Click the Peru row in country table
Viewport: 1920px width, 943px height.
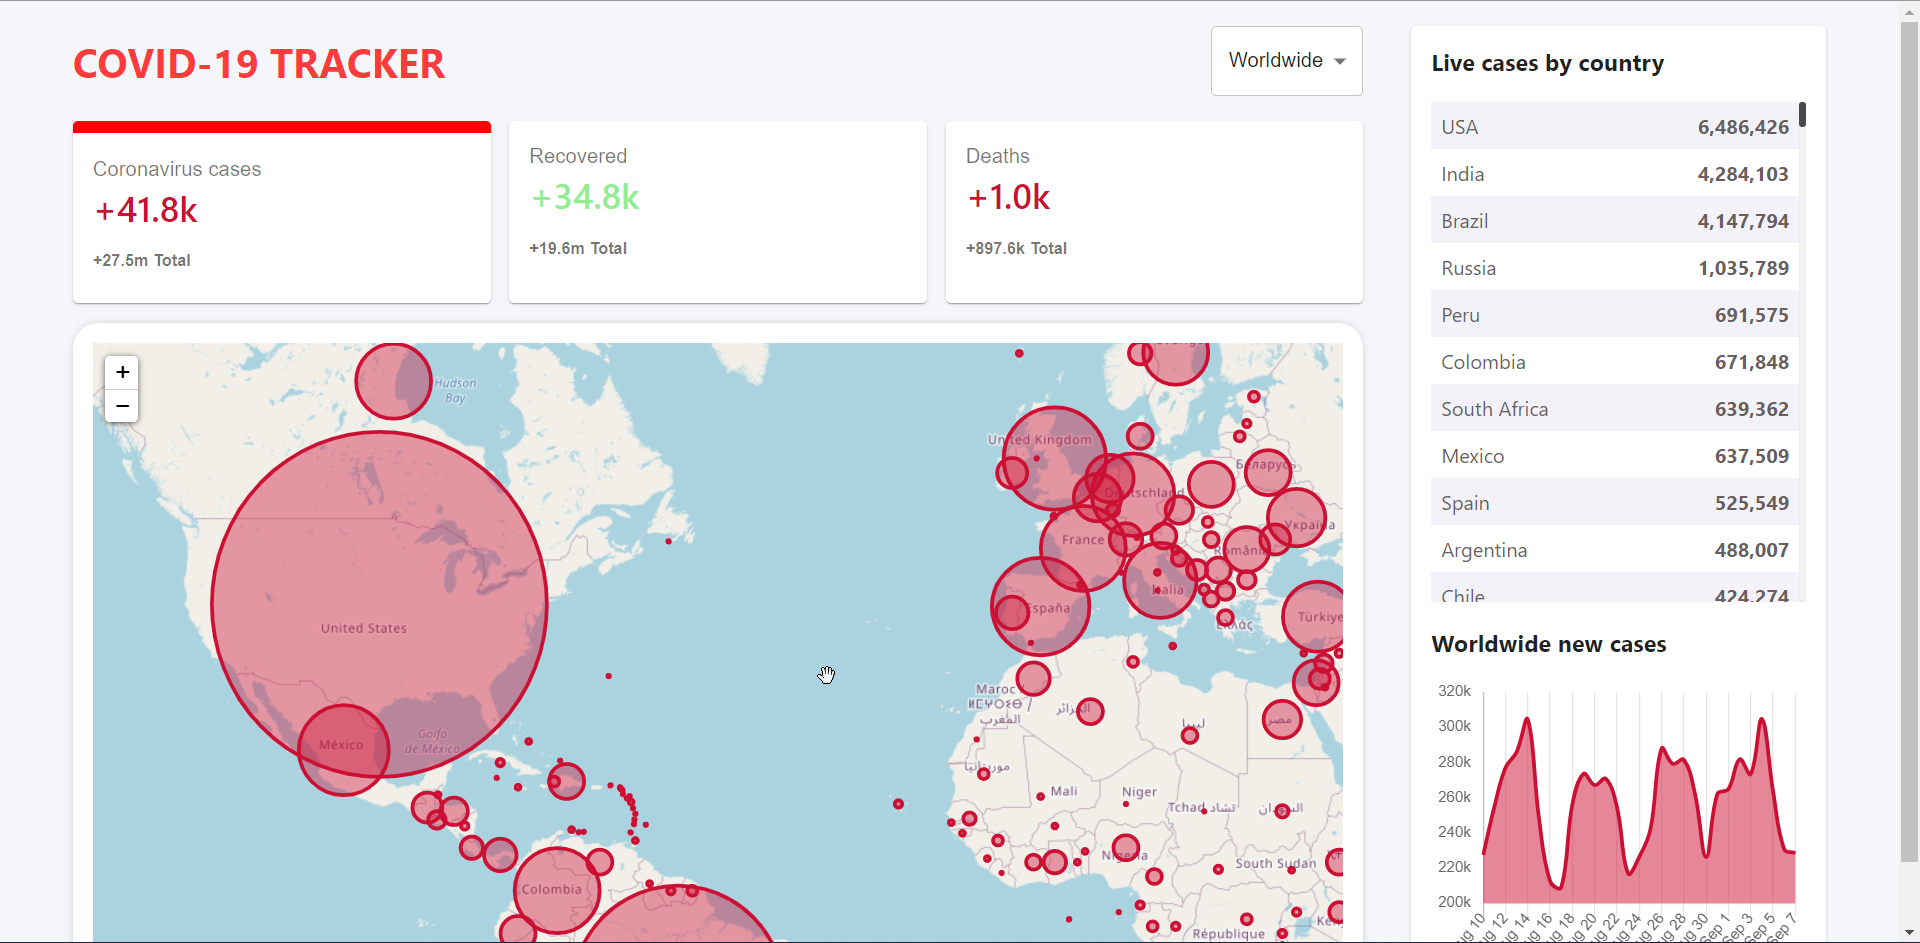pyautogui.click(x=1614, y=314)
